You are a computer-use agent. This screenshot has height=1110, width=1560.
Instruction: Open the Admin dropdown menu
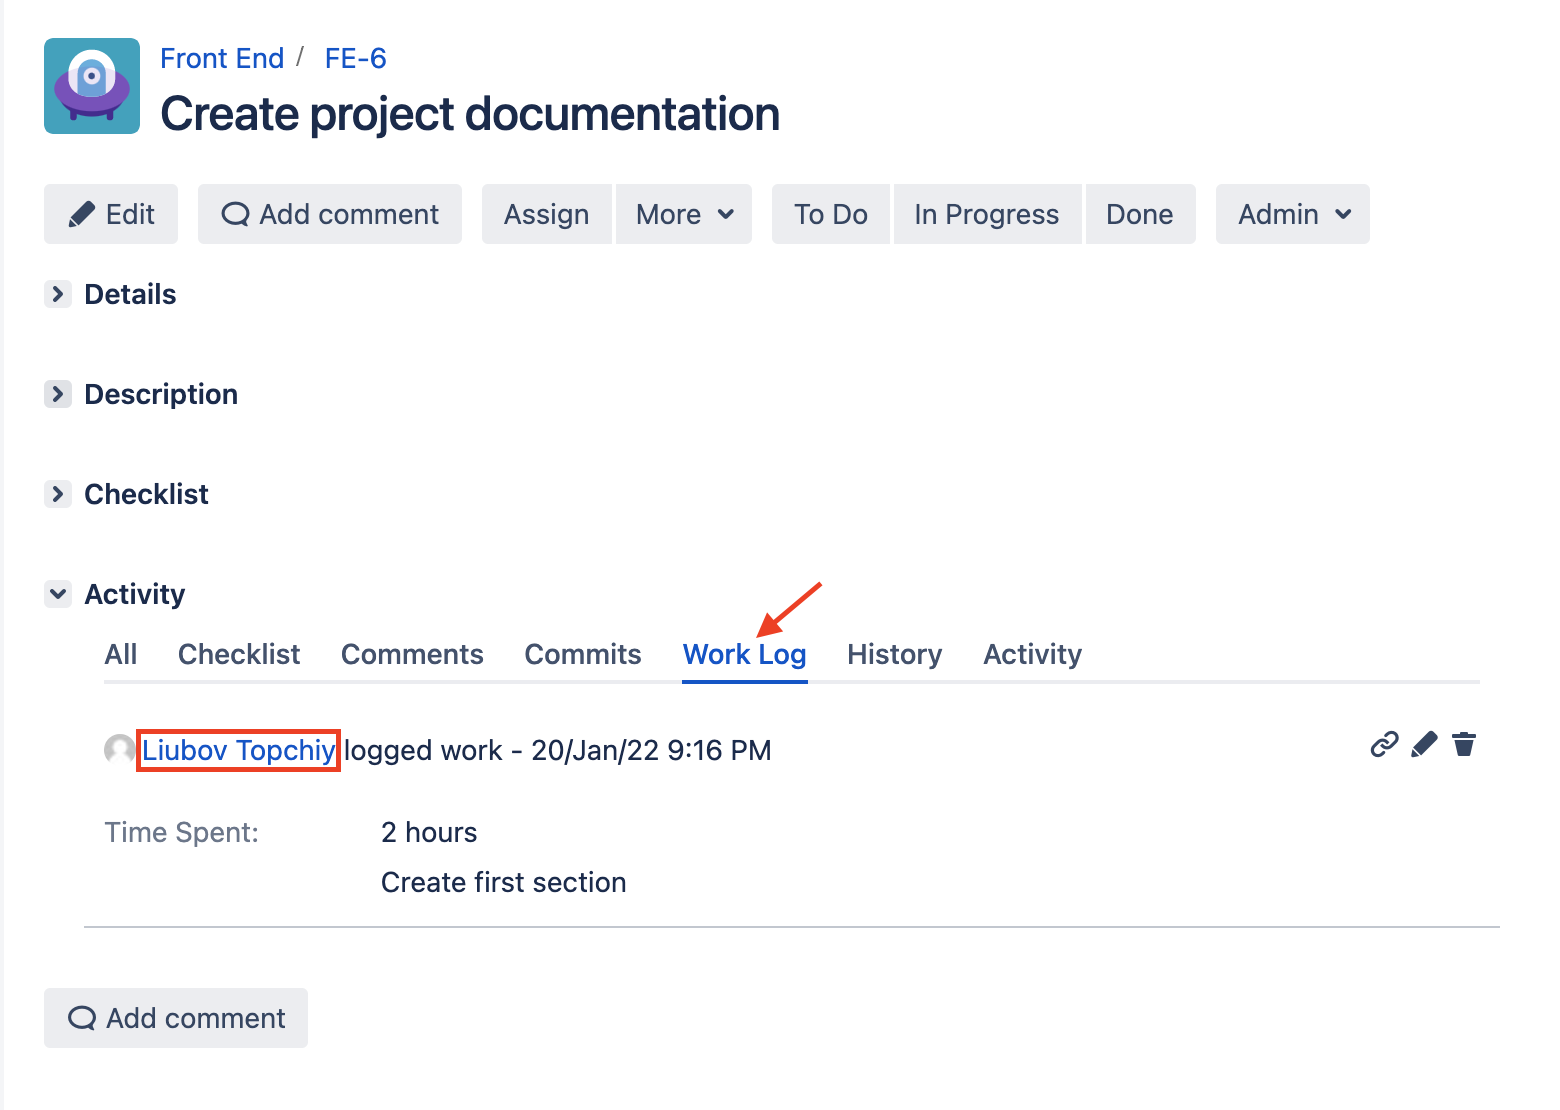[x=1293, y=214]
